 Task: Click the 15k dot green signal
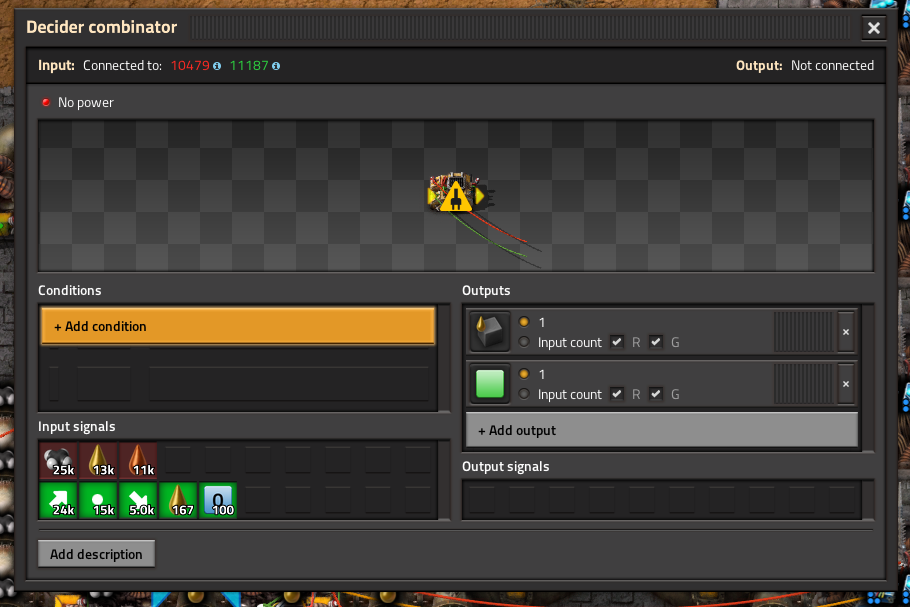[x=99, y=500]
